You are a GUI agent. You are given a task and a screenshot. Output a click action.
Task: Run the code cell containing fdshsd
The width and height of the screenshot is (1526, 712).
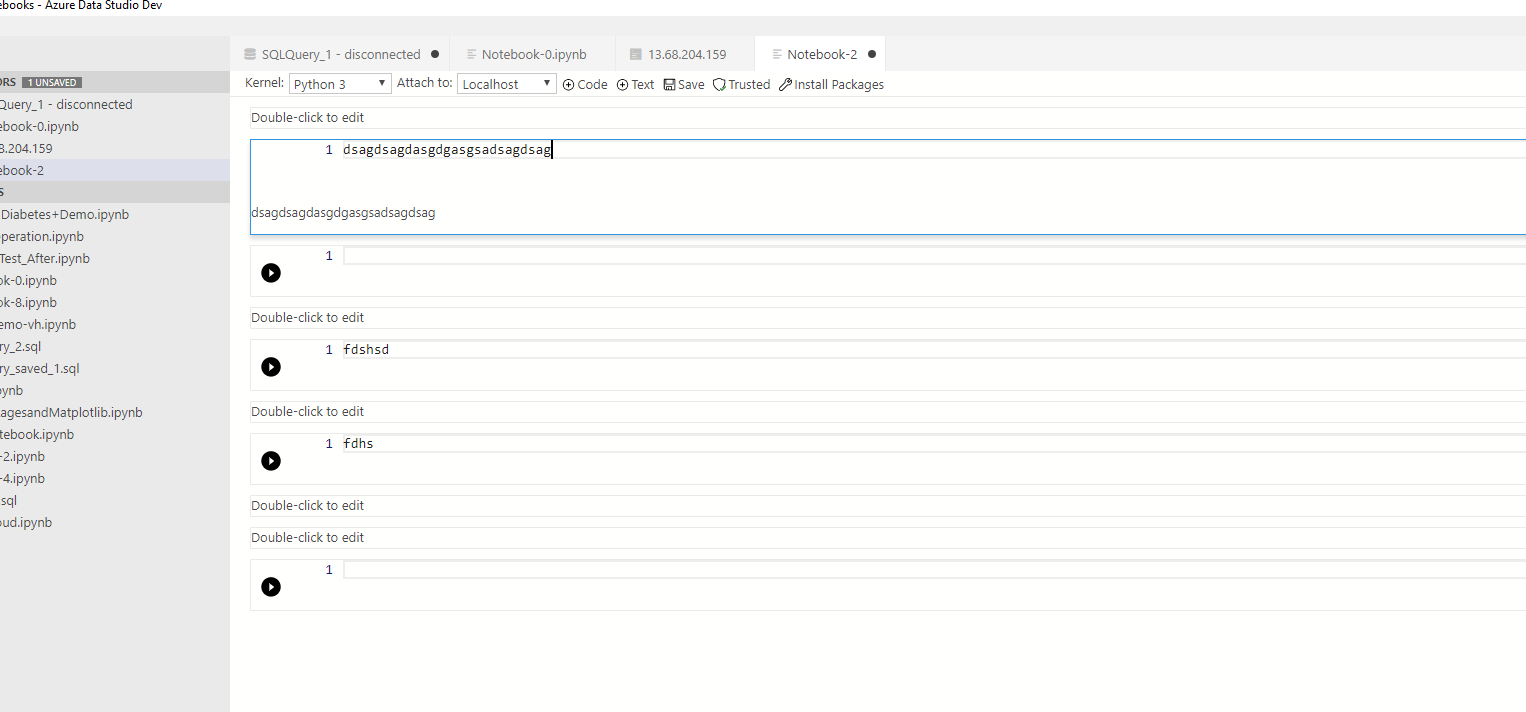click(x=271, y=367)
